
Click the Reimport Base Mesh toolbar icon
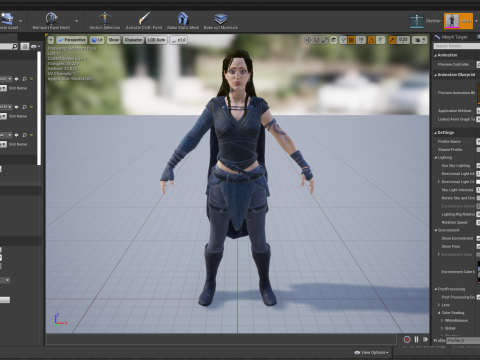click(51, 19)
